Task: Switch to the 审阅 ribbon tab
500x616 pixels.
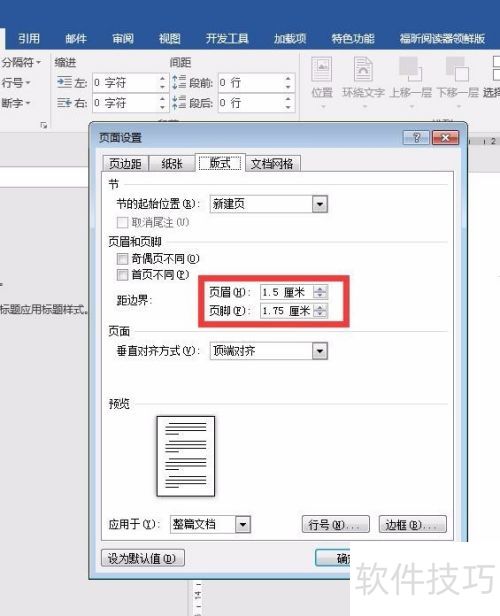Action: pos(123,38)
